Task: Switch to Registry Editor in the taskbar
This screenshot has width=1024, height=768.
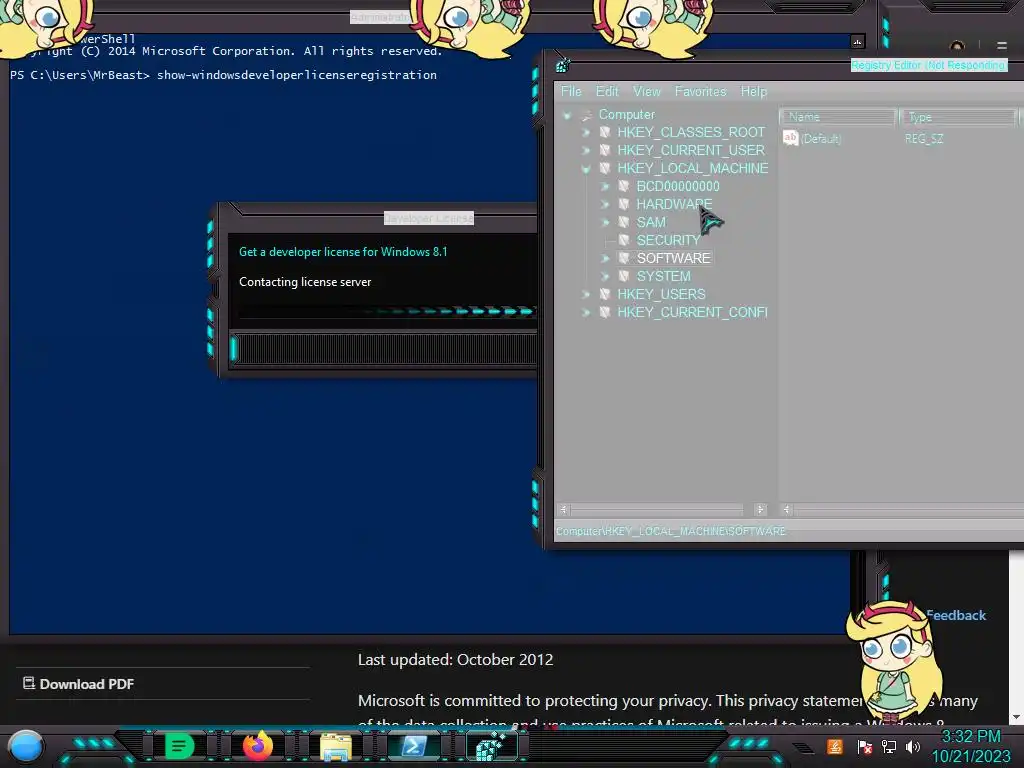Action: tap(491, 746)
